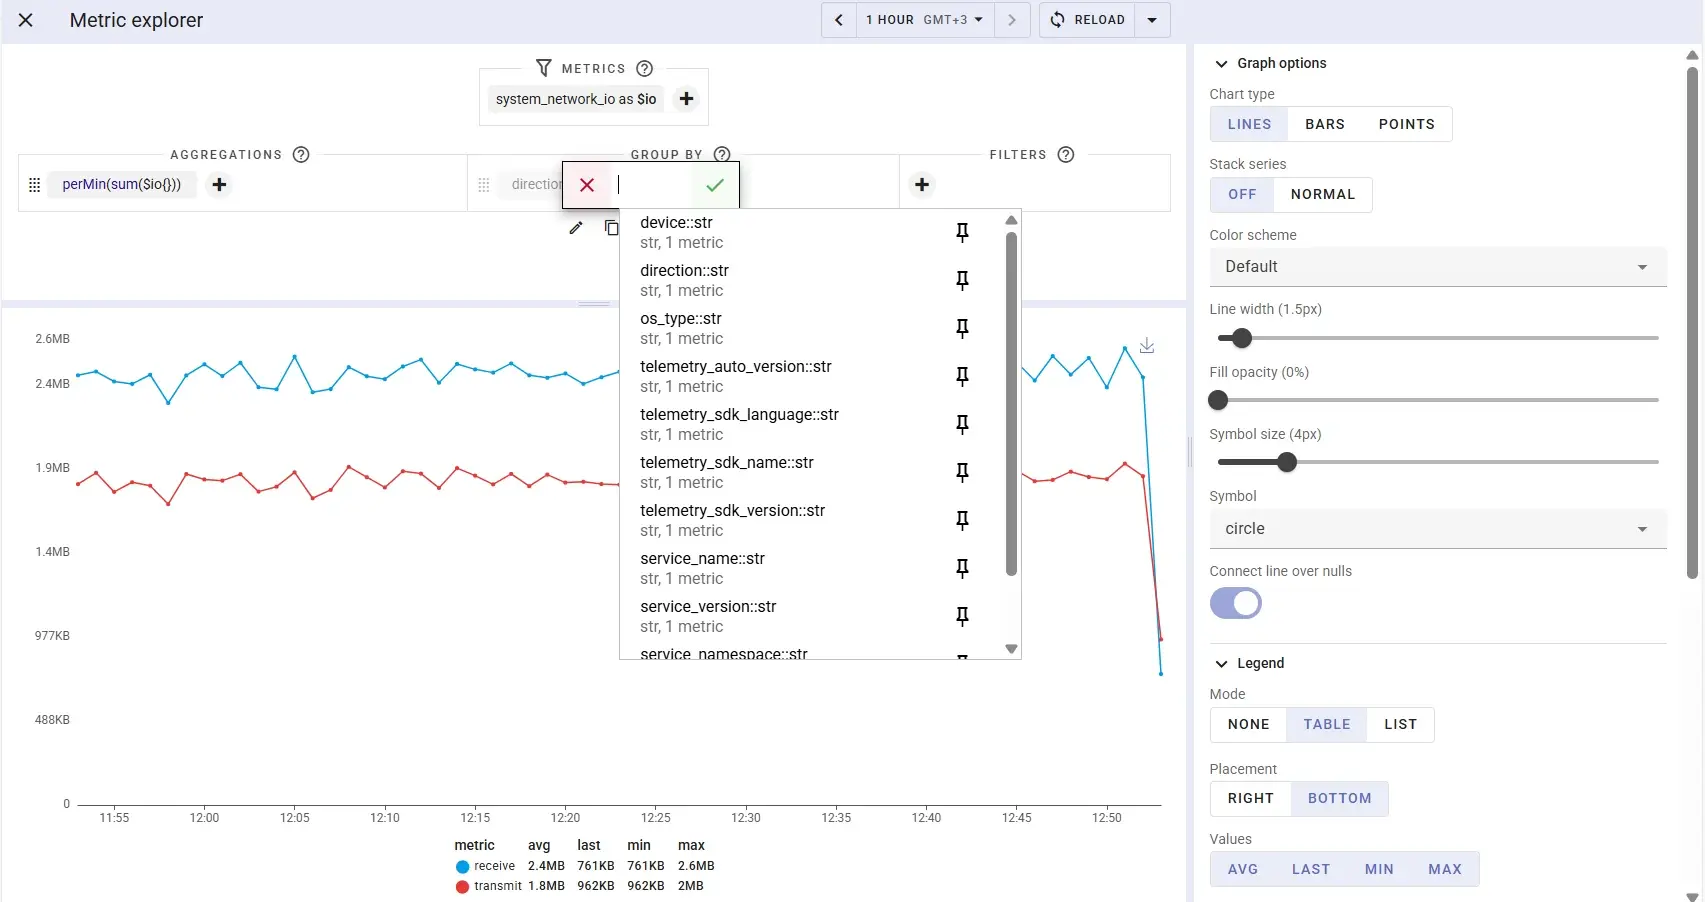
Task: Set stack series to NORMAL
Action: point(1322,194)
